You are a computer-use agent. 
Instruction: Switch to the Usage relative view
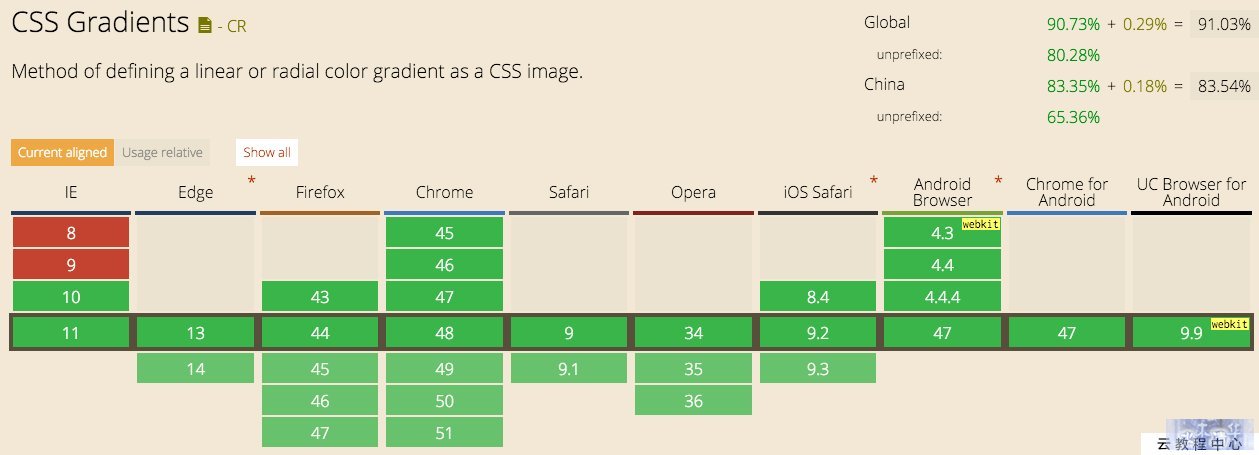tap(163, 153)
